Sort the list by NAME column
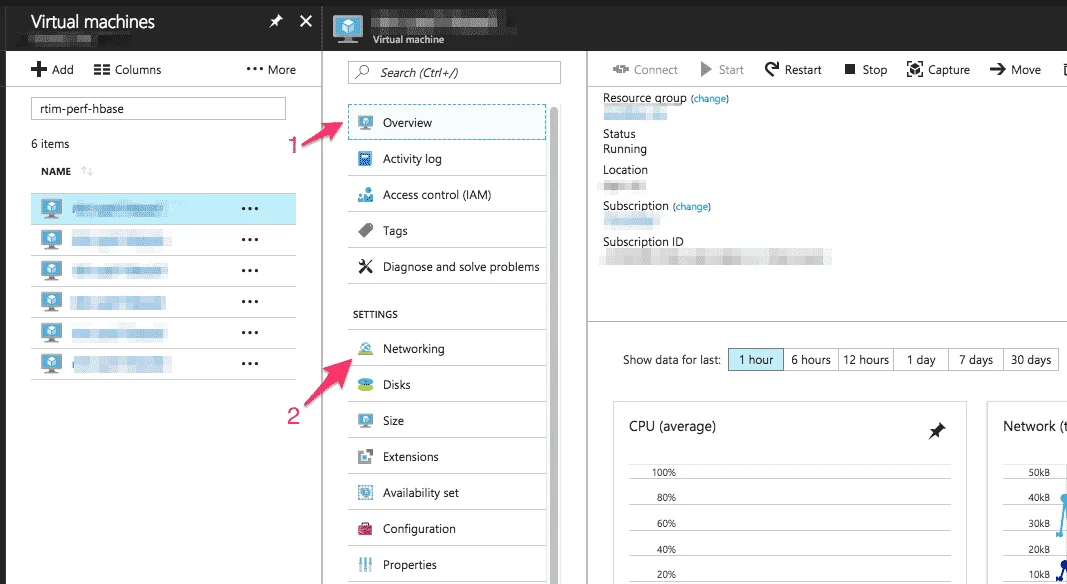Image resolution: width=1067 pixels, height=584 pixels. (x=66, y=172)
